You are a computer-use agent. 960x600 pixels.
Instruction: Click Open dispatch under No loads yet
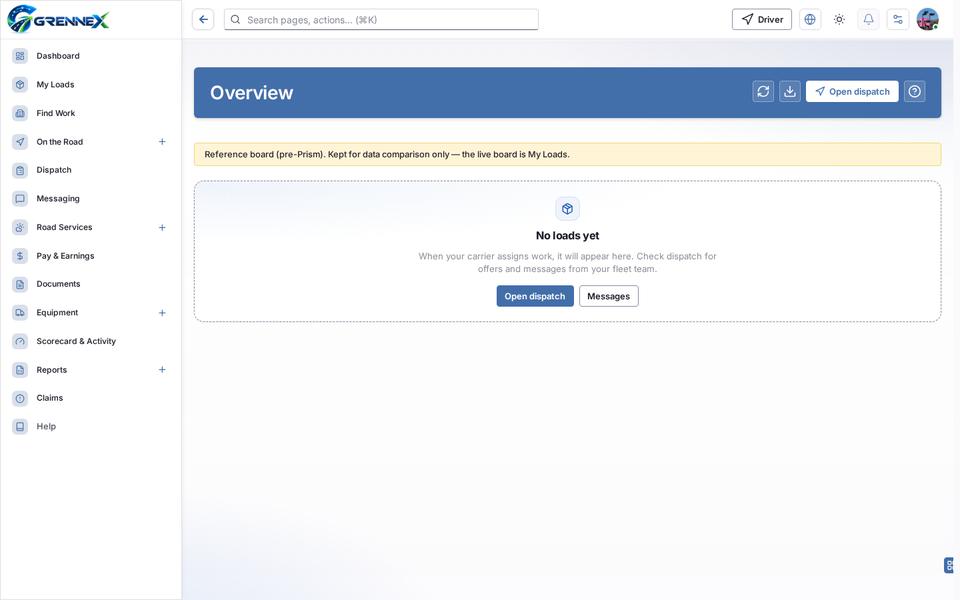535,296
